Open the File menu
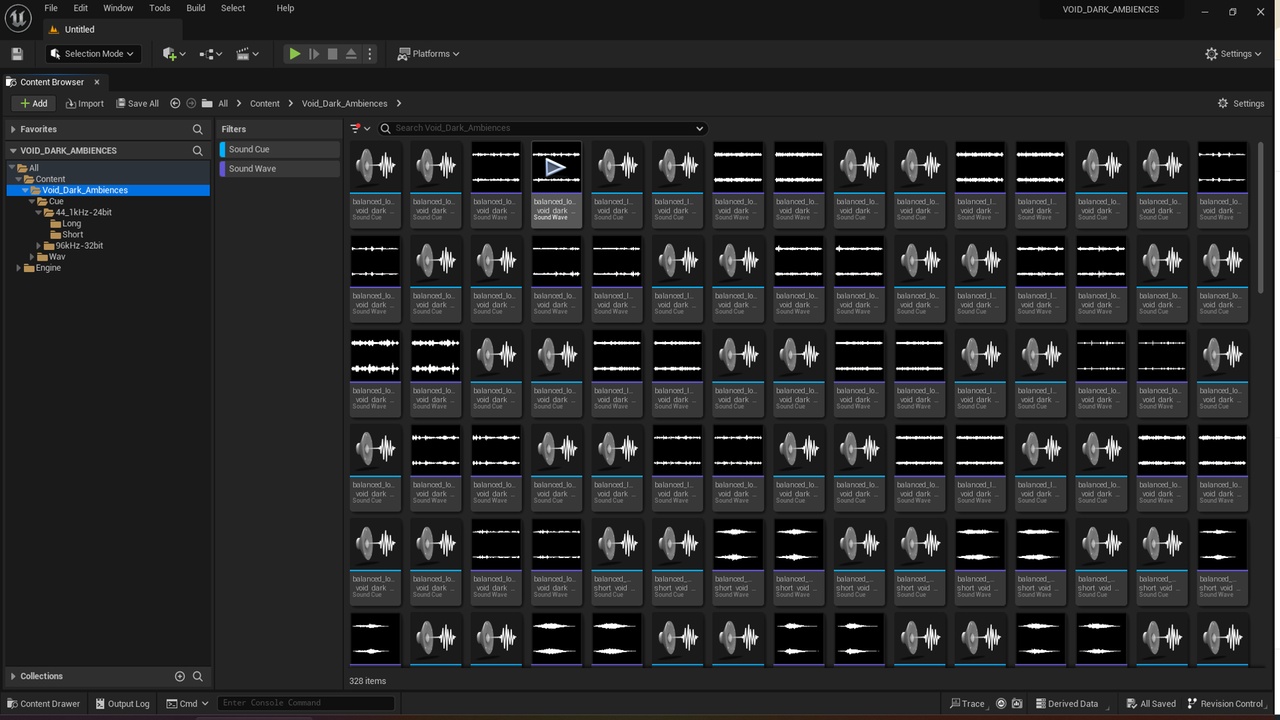The width and height of the screenshot is (1280, 720). (51, 8)
